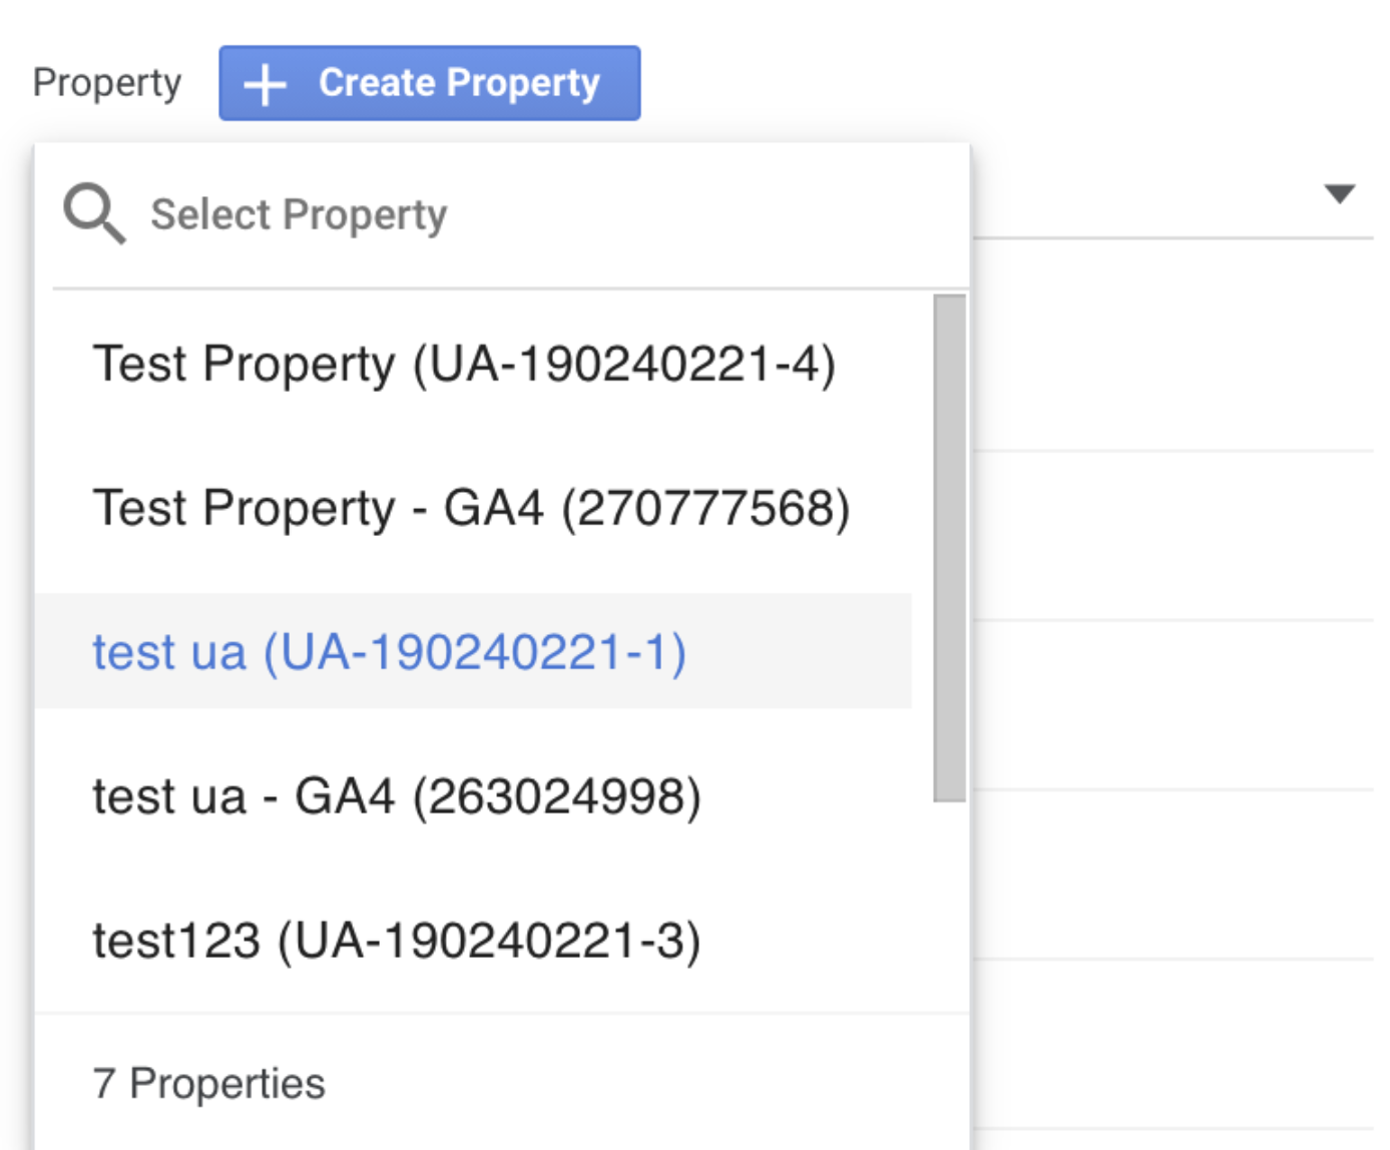
Task: Click the 263024998 ID in the list
Action: pyautogui.click(x=558, y=797)
